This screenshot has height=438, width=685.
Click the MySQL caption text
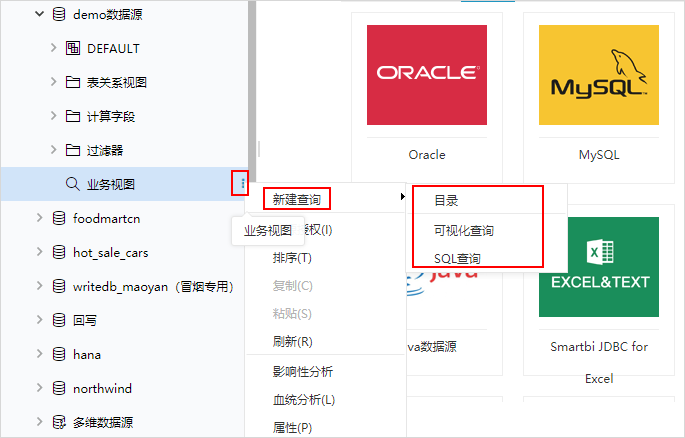coord(599,155)
